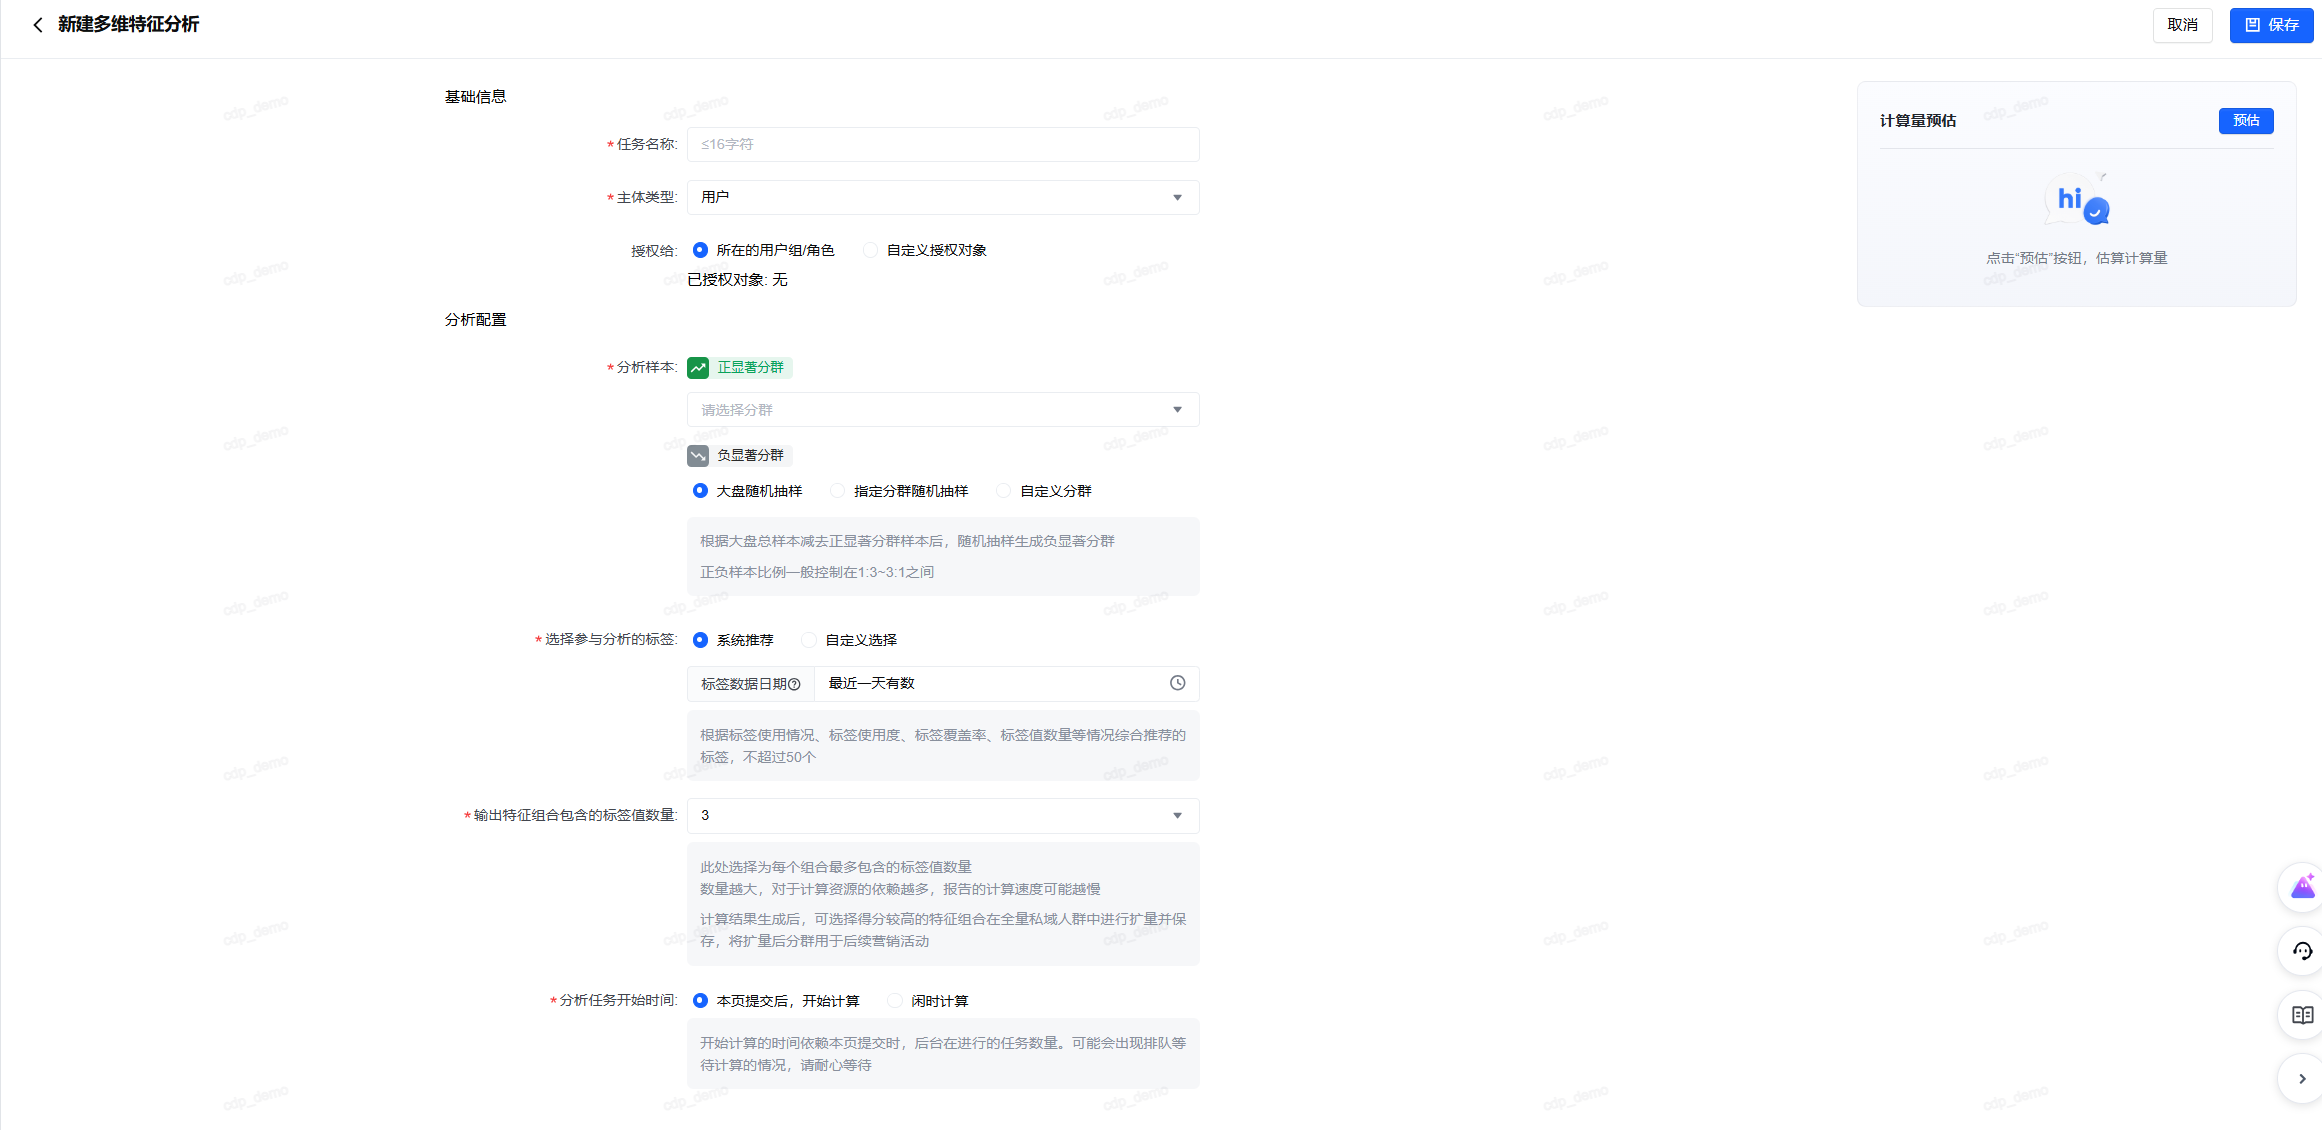Collapse the floating sidebar with the chevron

click(2303, 1079)
